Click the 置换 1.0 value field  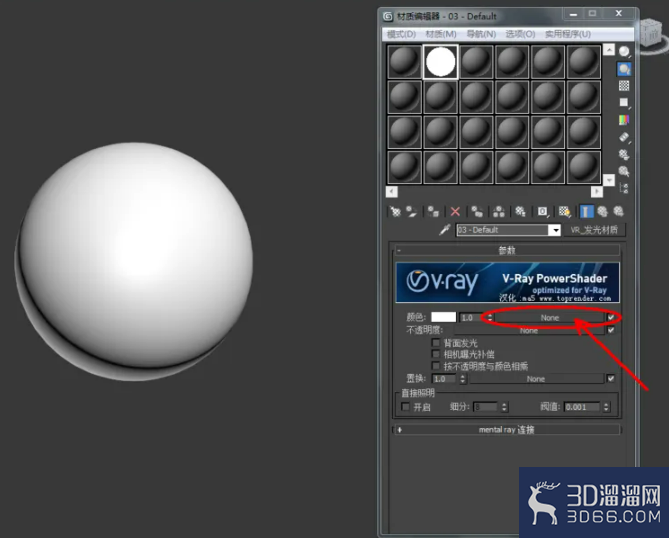pos(445,379)
